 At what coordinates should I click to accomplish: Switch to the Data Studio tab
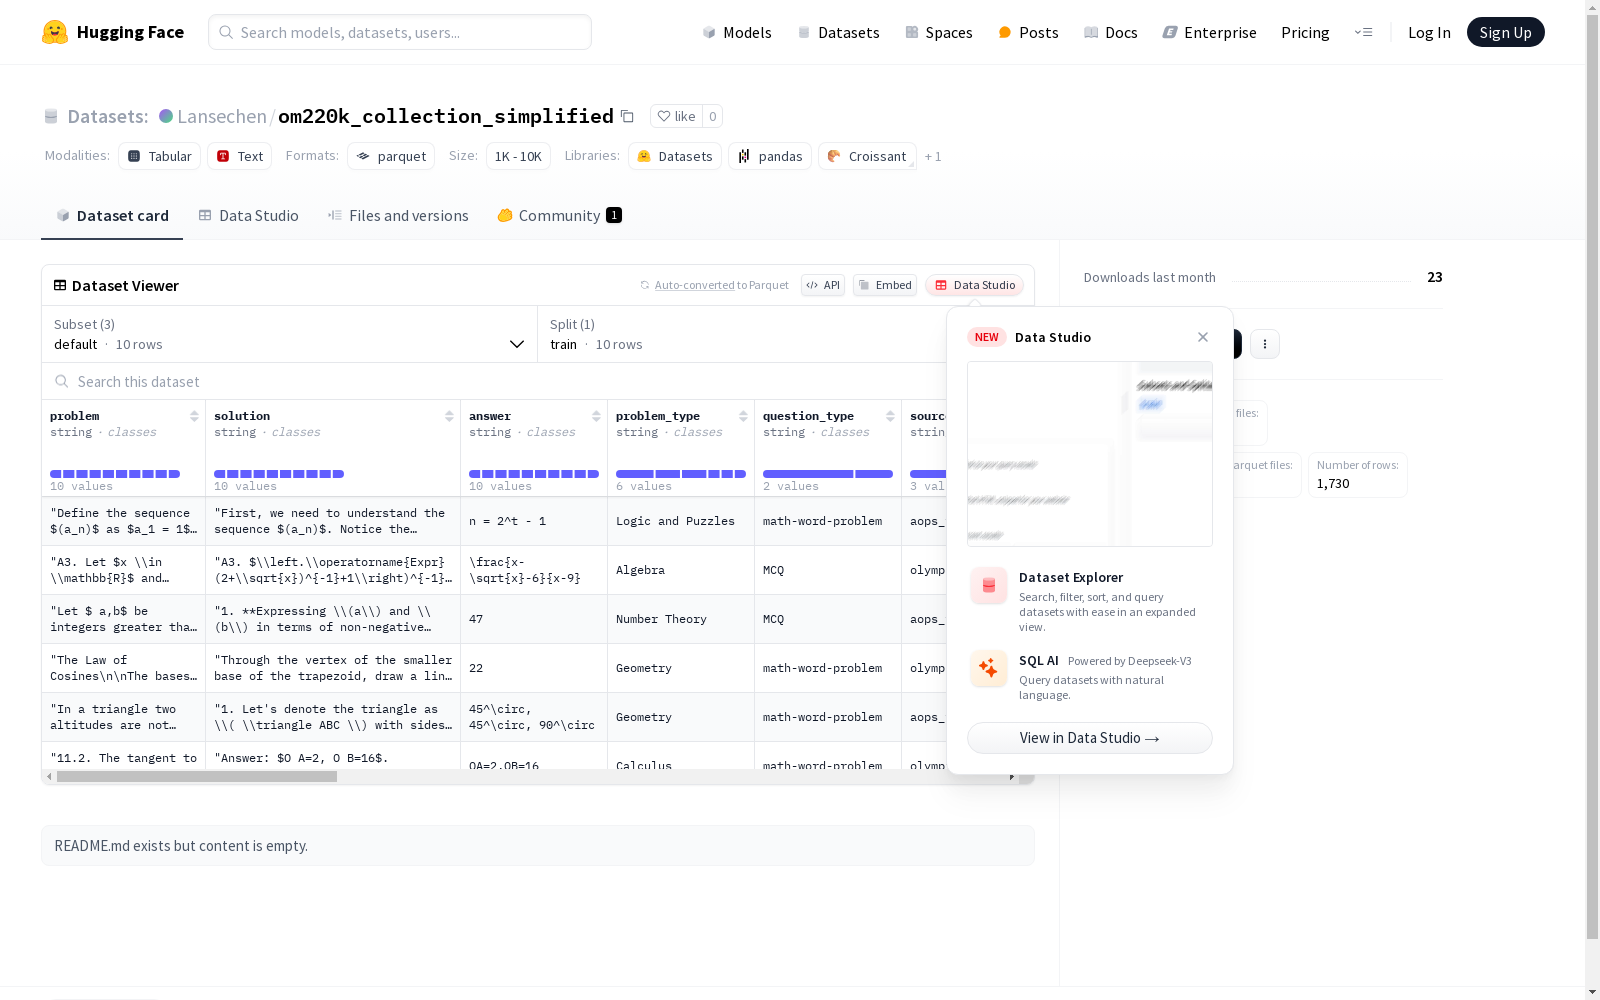pos(248,216)
